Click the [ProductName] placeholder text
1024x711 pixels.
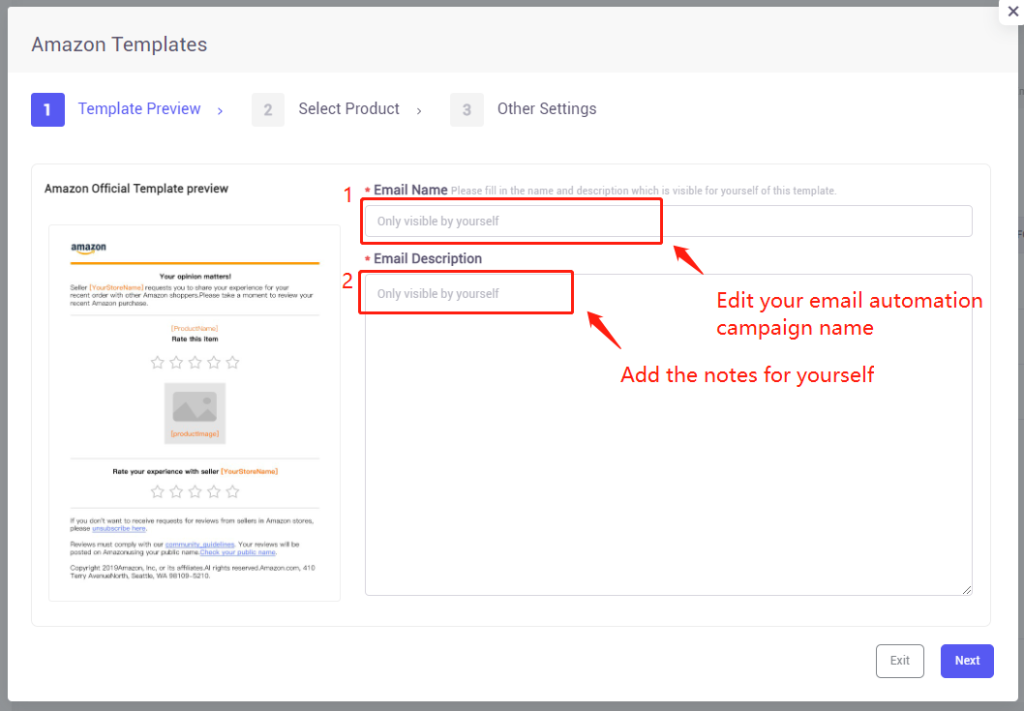click(x=195, y=328)
